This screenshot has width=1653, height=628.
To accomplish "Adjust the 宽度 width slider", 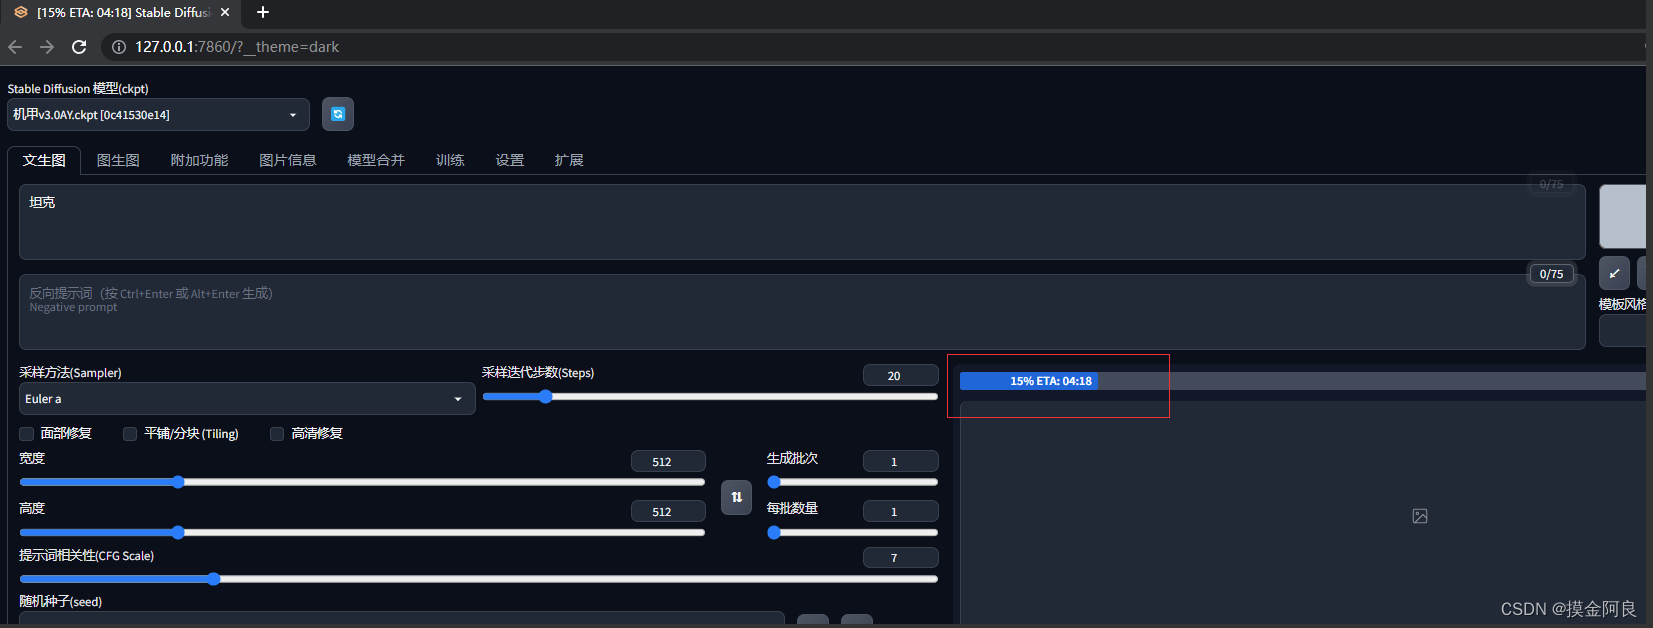I will (362, 482).
